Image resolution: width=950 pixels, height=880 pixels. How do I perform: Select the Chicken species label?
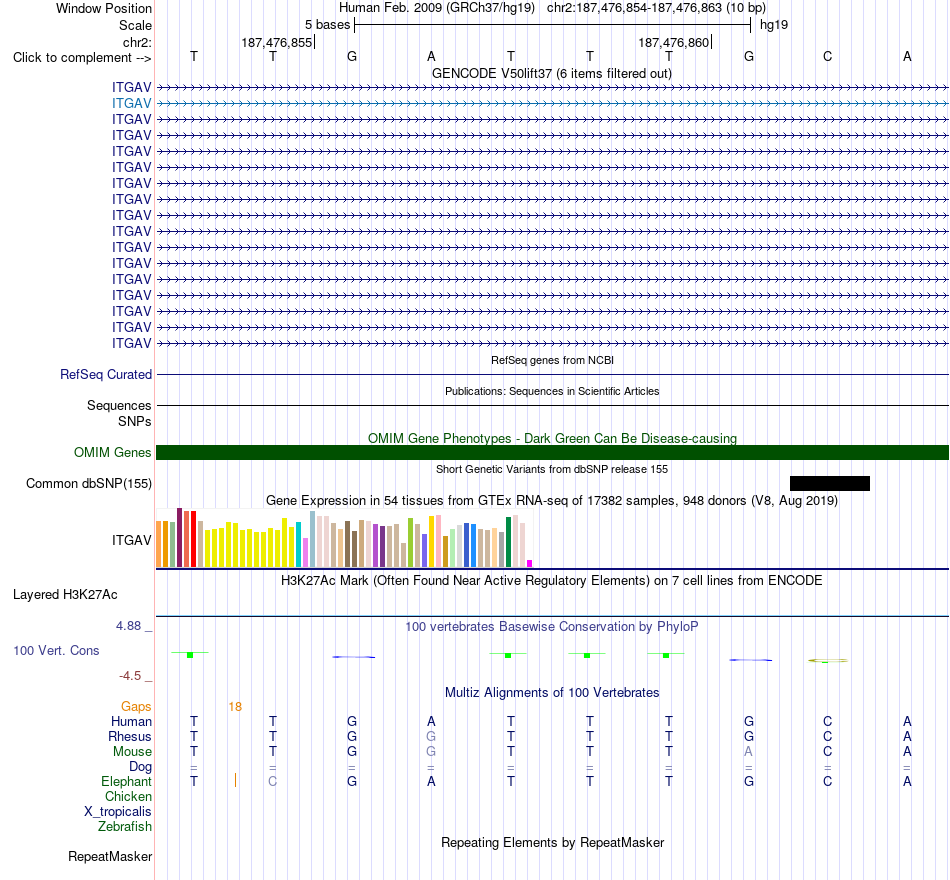point(128,796)
